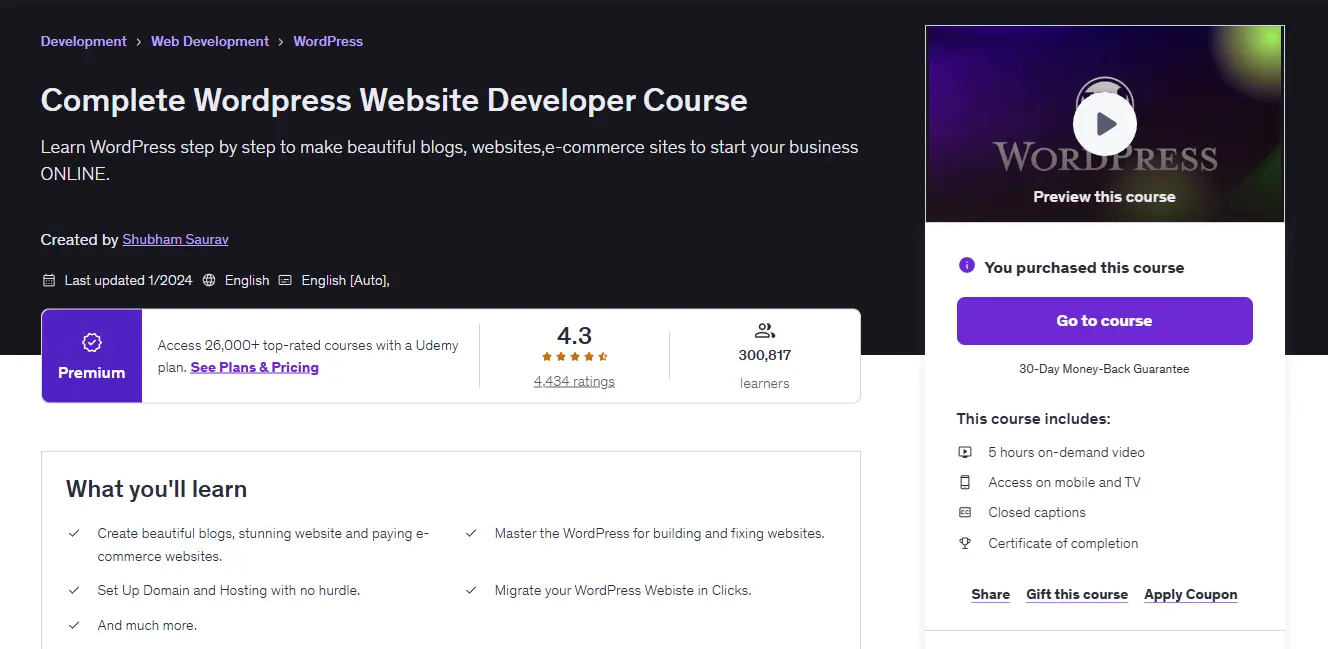Image resolution: width=1328 pixels, height=649 pixels.
Task: Click the course preview thumbnail image
Action: pyautogui.click(x=1104, y=124)
